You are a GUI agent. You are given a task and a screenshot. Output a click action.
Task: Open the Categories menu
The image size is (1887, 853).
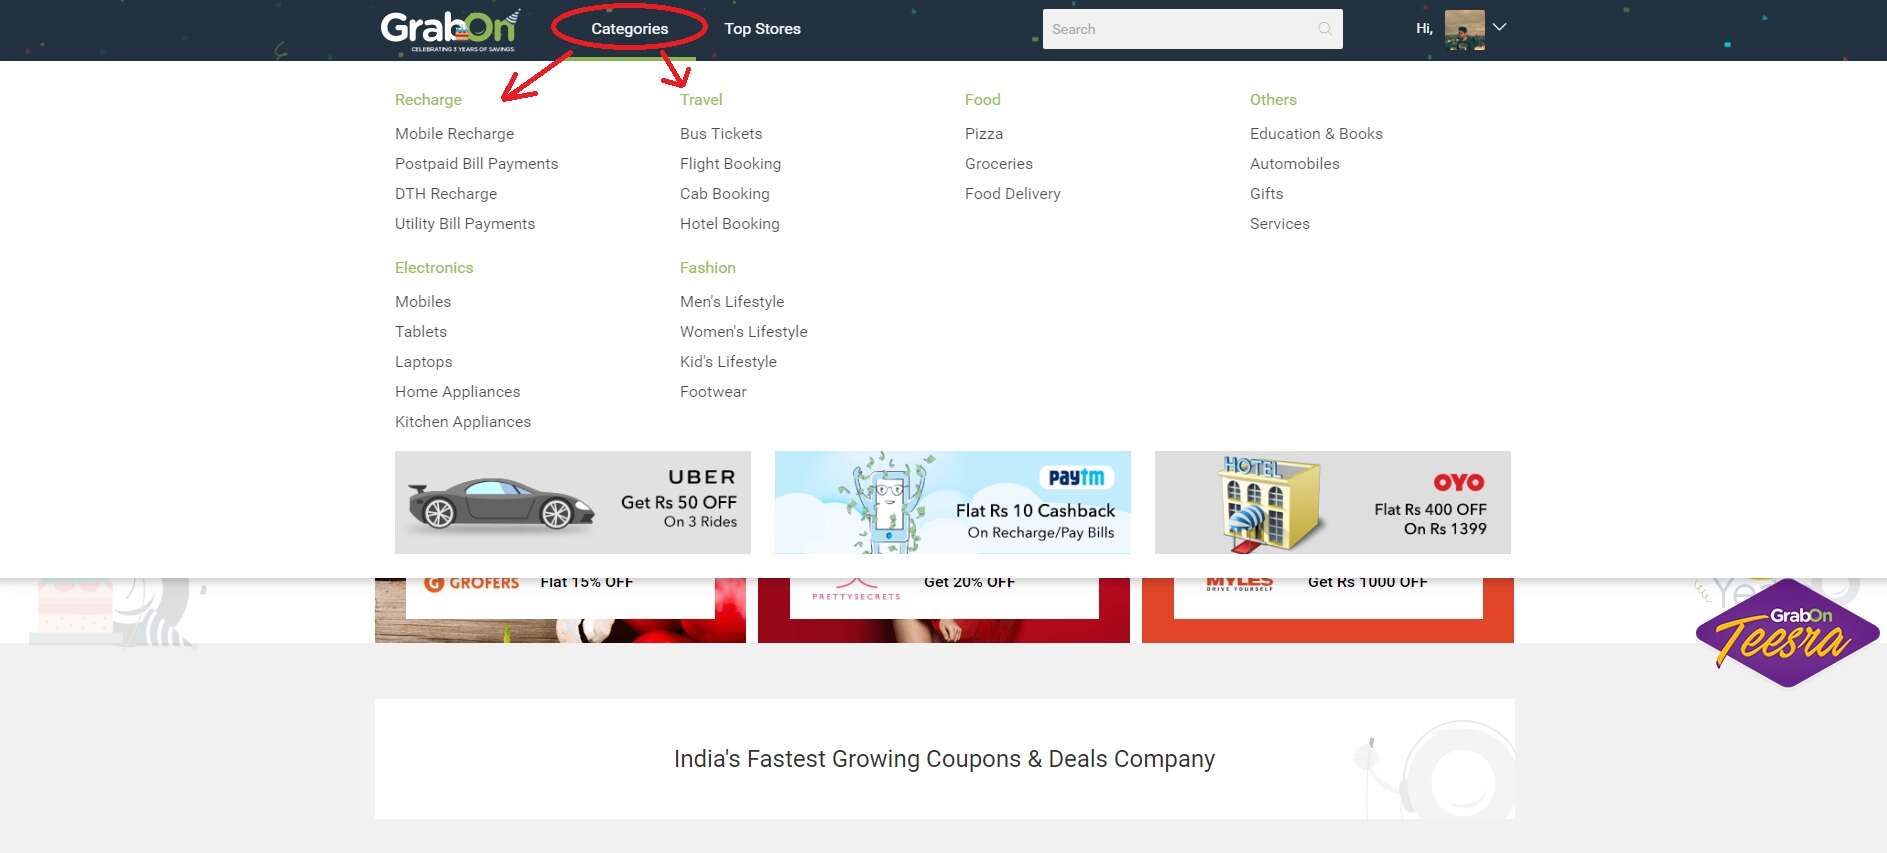(629, 29)
